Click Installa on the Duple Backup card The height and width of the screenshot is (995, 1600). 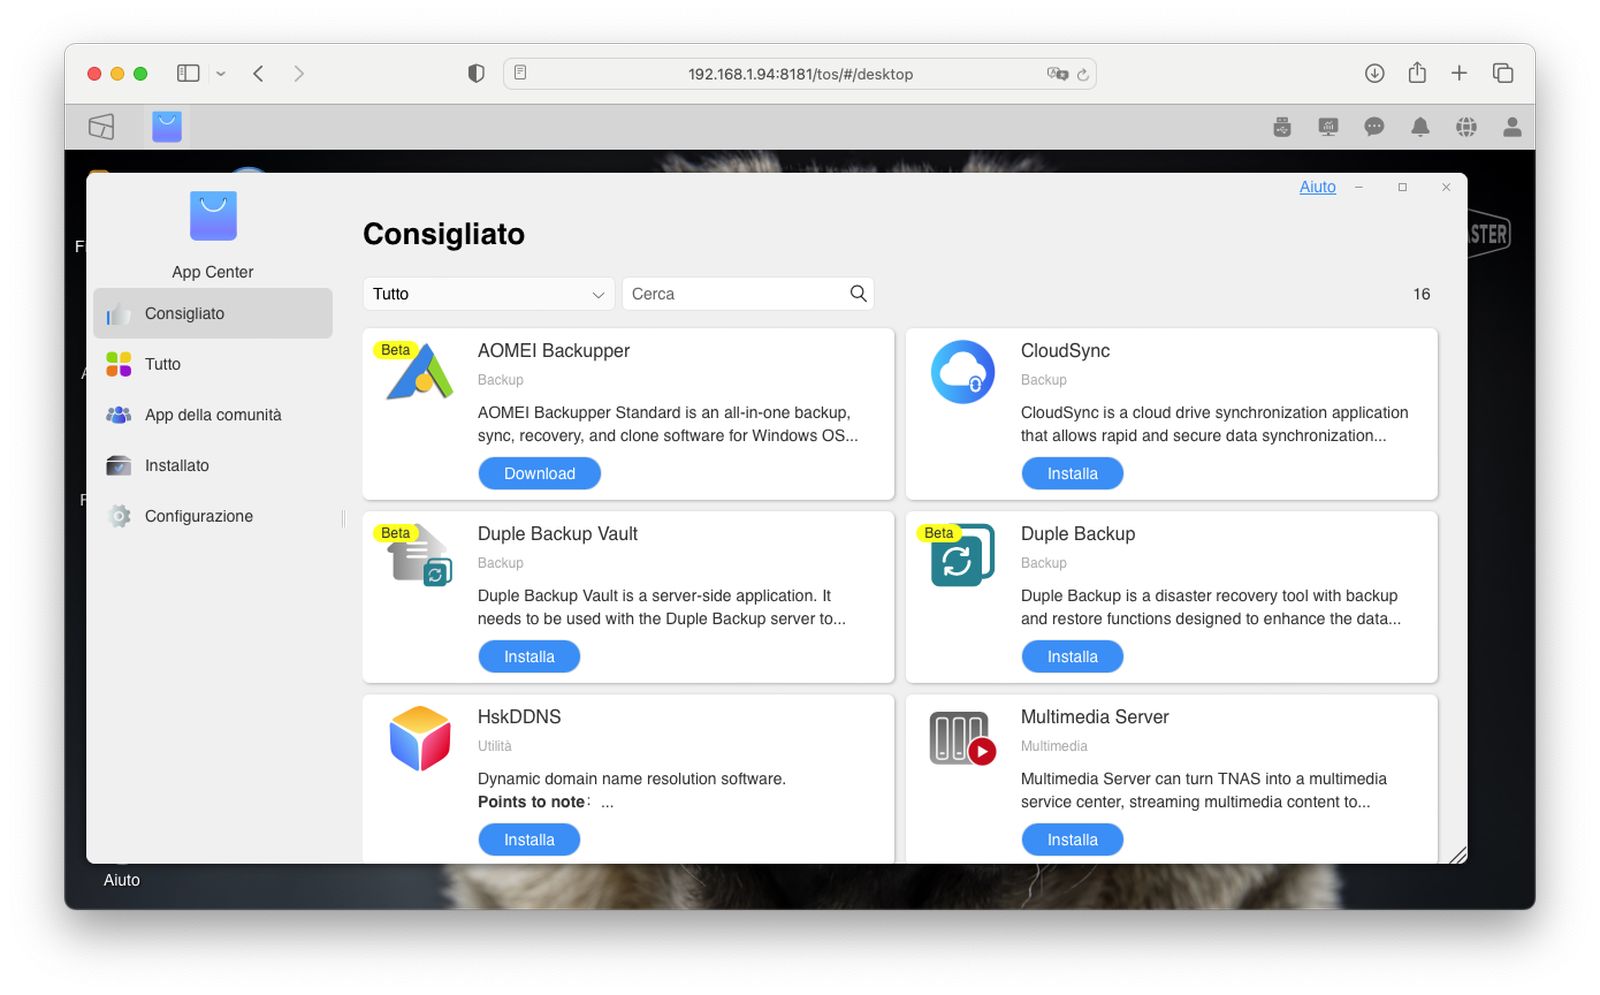(1072, 656)
